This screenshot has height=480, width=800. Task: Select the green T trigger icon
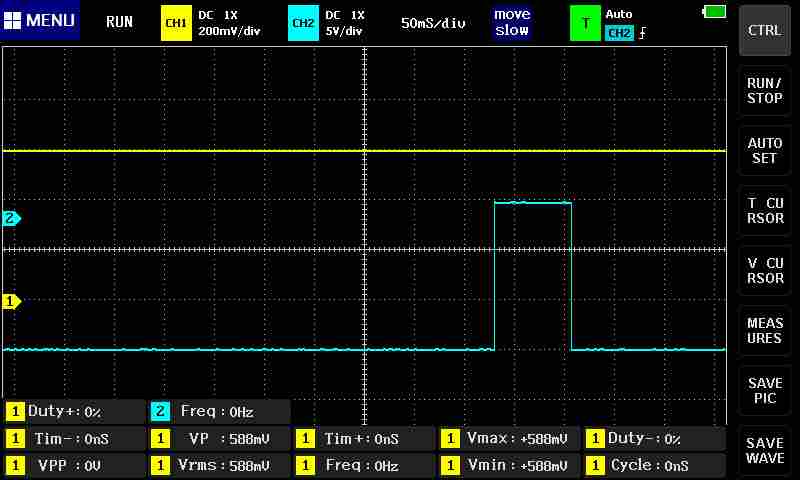tap(585, 22)
